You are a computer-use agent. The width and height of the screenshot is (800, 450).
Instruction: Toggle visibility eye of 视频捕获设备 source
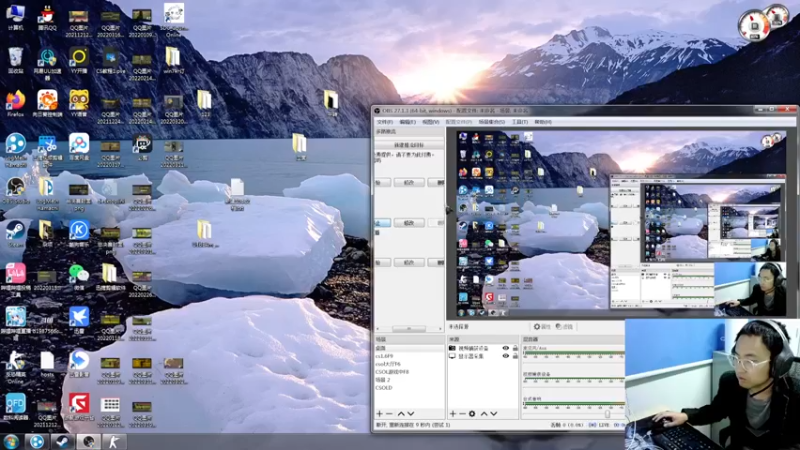(505, 348)
